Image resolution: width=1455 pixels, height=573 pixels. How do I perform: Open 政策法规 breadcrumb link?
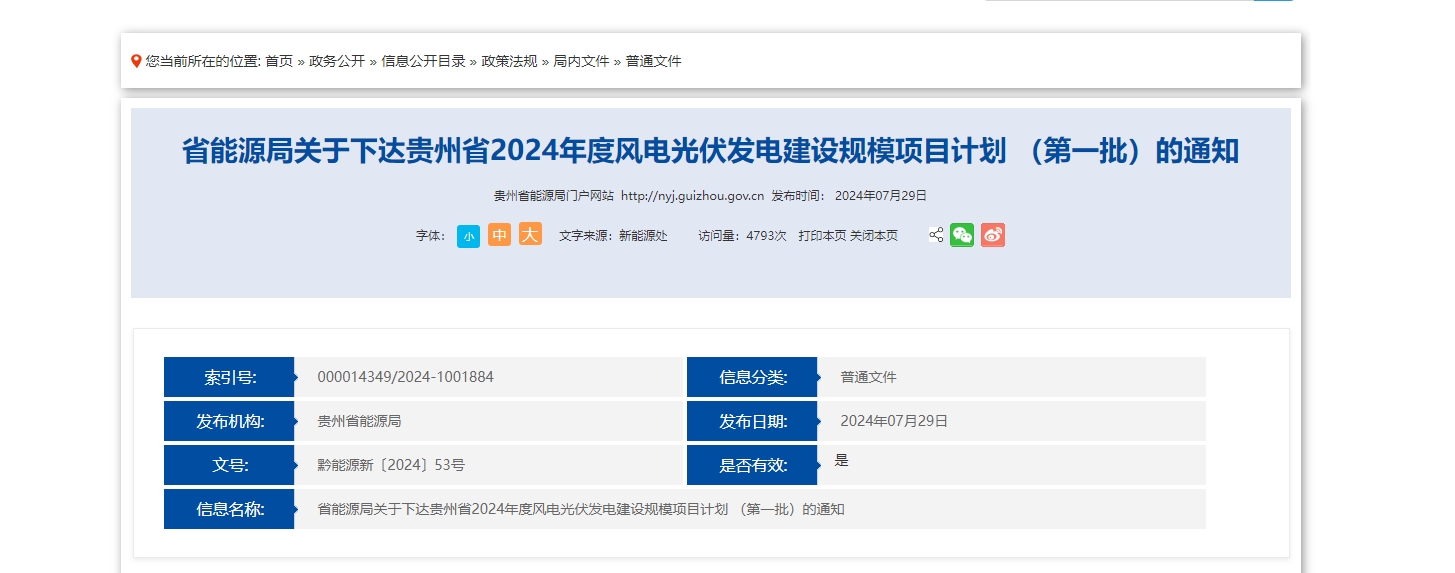tap(509, 61)
